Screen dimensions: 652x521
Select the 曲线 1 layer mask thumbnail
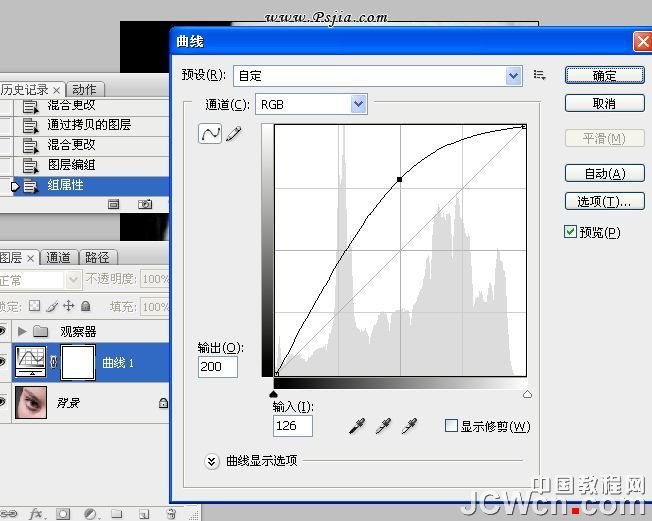(78, 363)
